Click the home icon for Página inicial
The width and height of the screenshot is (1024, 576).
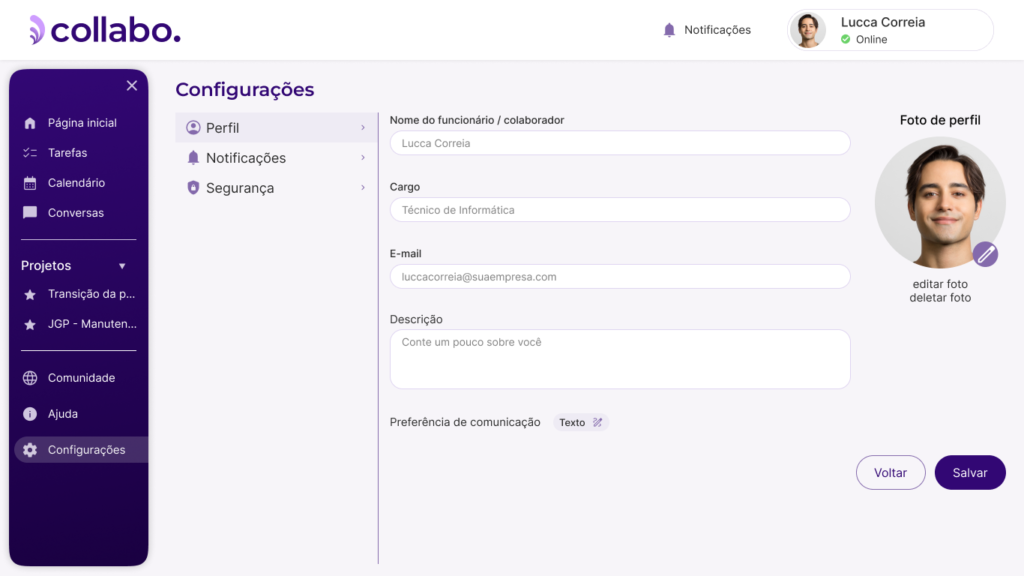[x=29, y=123]
